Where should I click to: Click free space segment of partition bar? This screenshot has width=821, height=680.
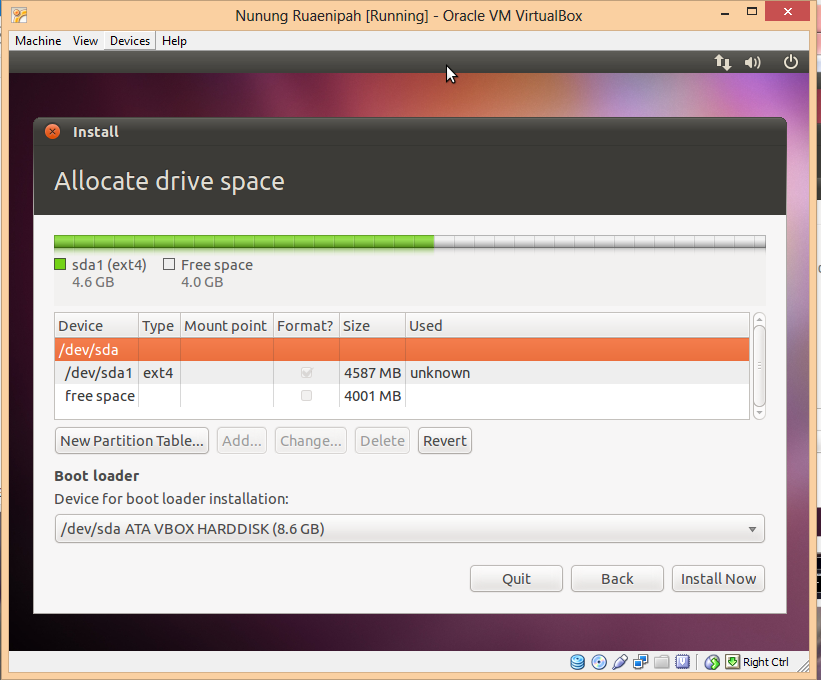600,241
